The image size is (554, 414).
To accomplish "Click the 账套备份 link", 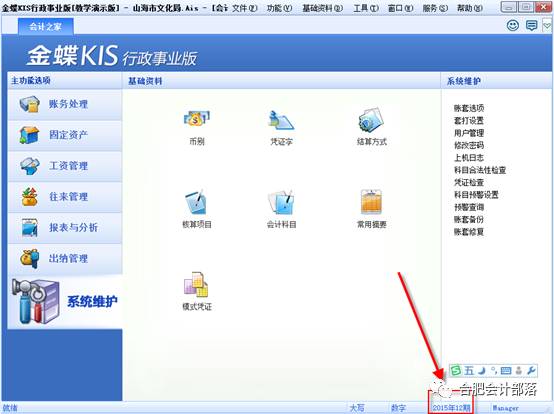I will (x=469, y=219).
